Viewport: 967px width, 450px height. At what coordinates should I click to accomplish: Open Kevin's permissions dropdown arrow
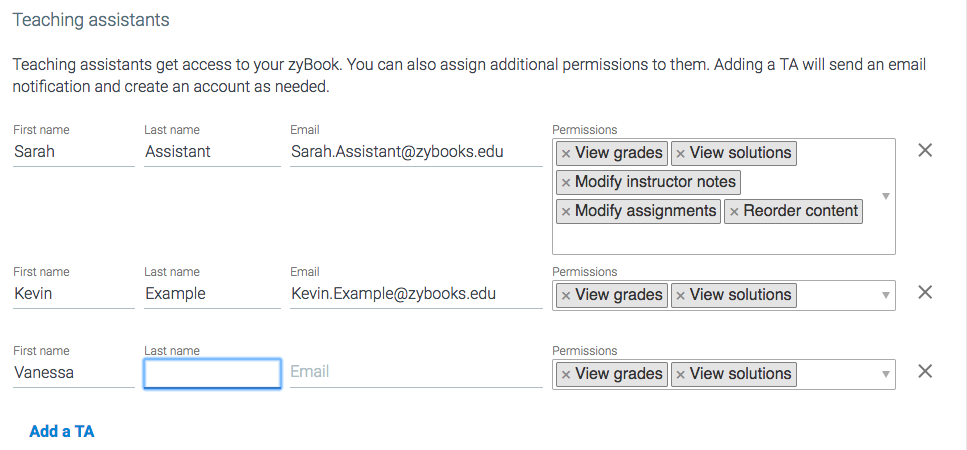click(885, 295)
